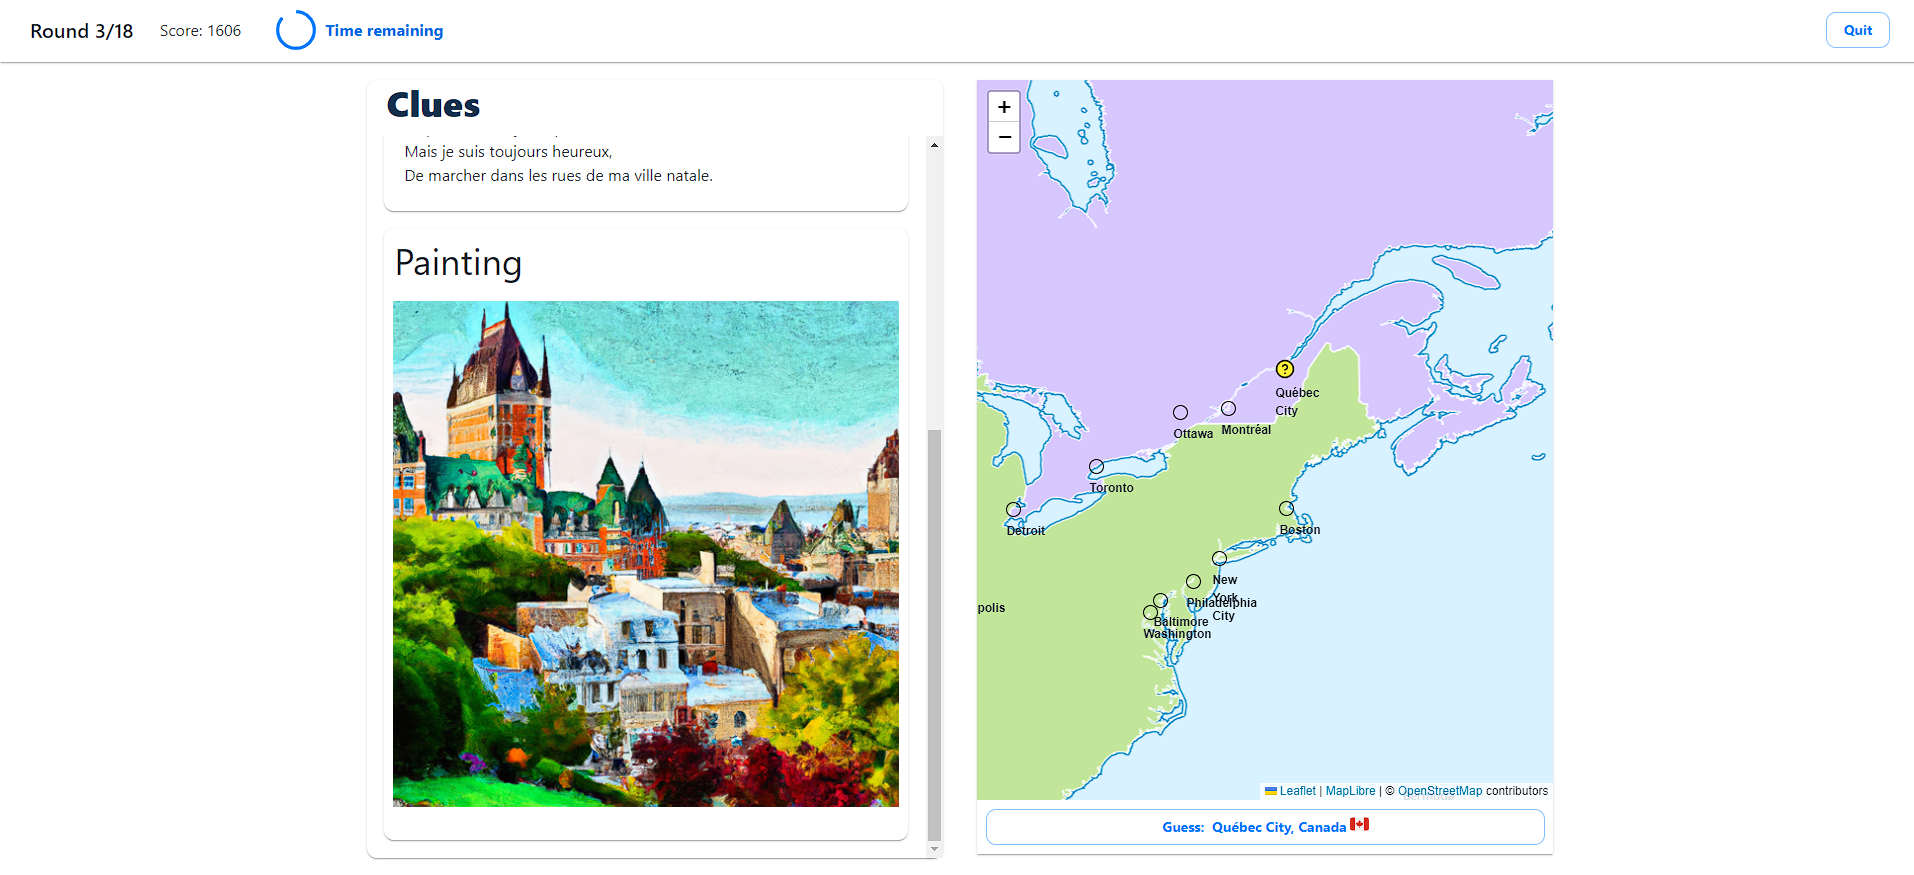
Task: Click the Painting heading
Action: (x=458, y=263)
